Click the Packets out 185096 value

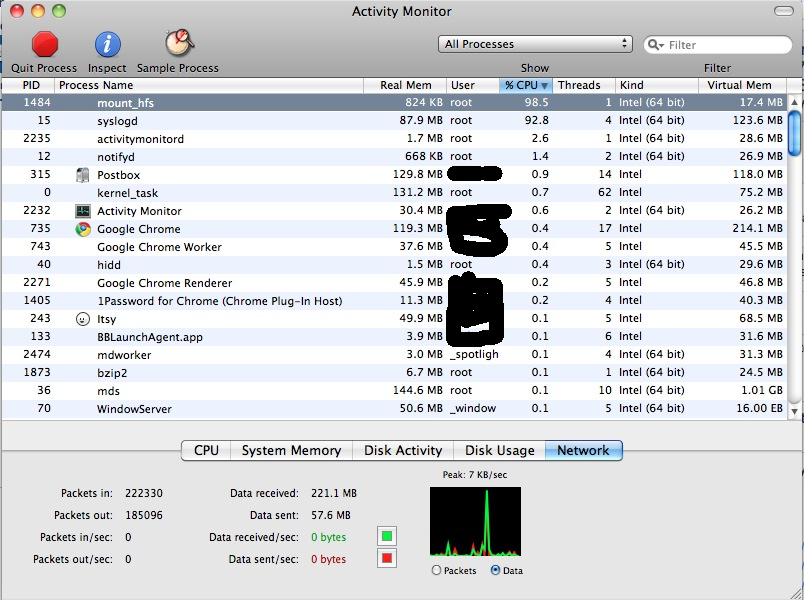coord(144,515)
